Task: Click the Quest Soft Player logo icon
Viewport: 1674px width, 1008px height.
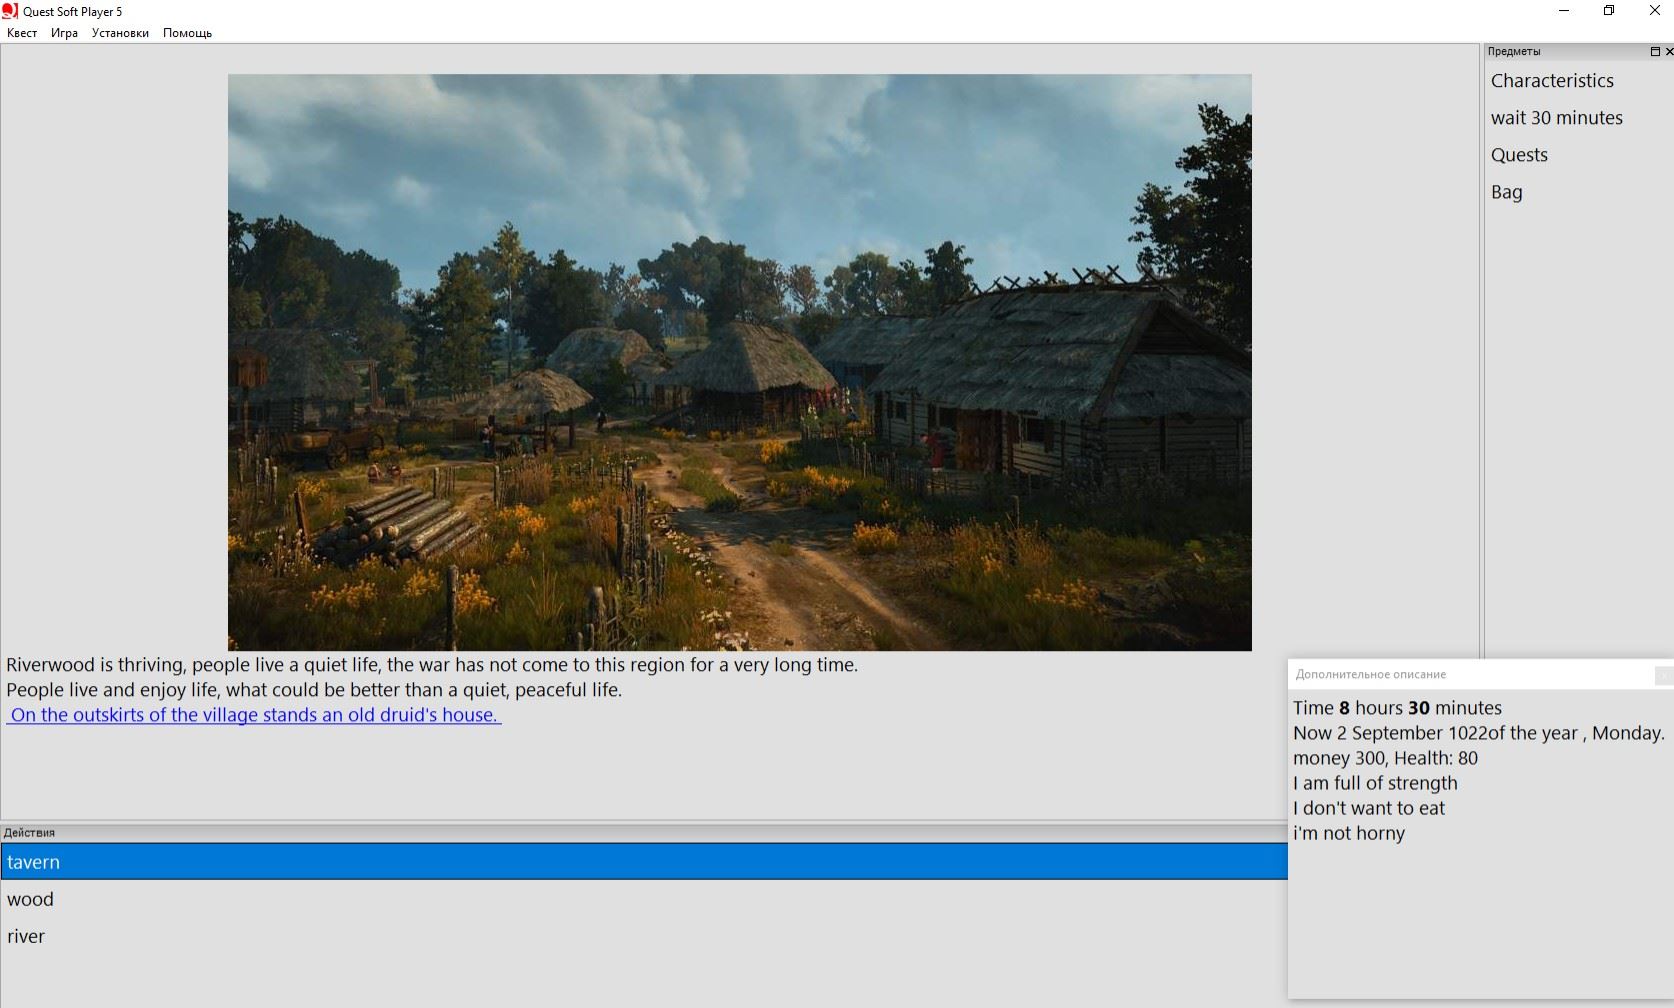Action: click(x=10, y=11)
